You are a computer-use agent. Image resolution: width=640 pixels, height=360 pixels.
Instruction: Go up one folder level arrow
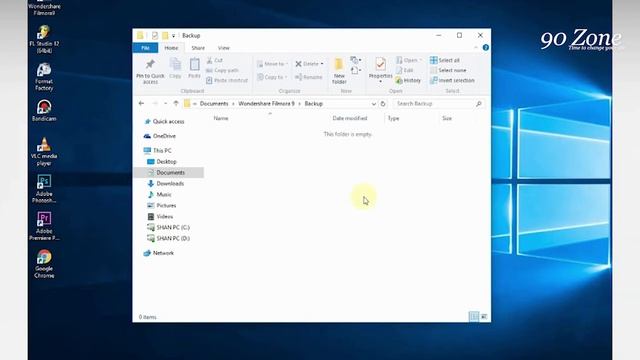176,104
